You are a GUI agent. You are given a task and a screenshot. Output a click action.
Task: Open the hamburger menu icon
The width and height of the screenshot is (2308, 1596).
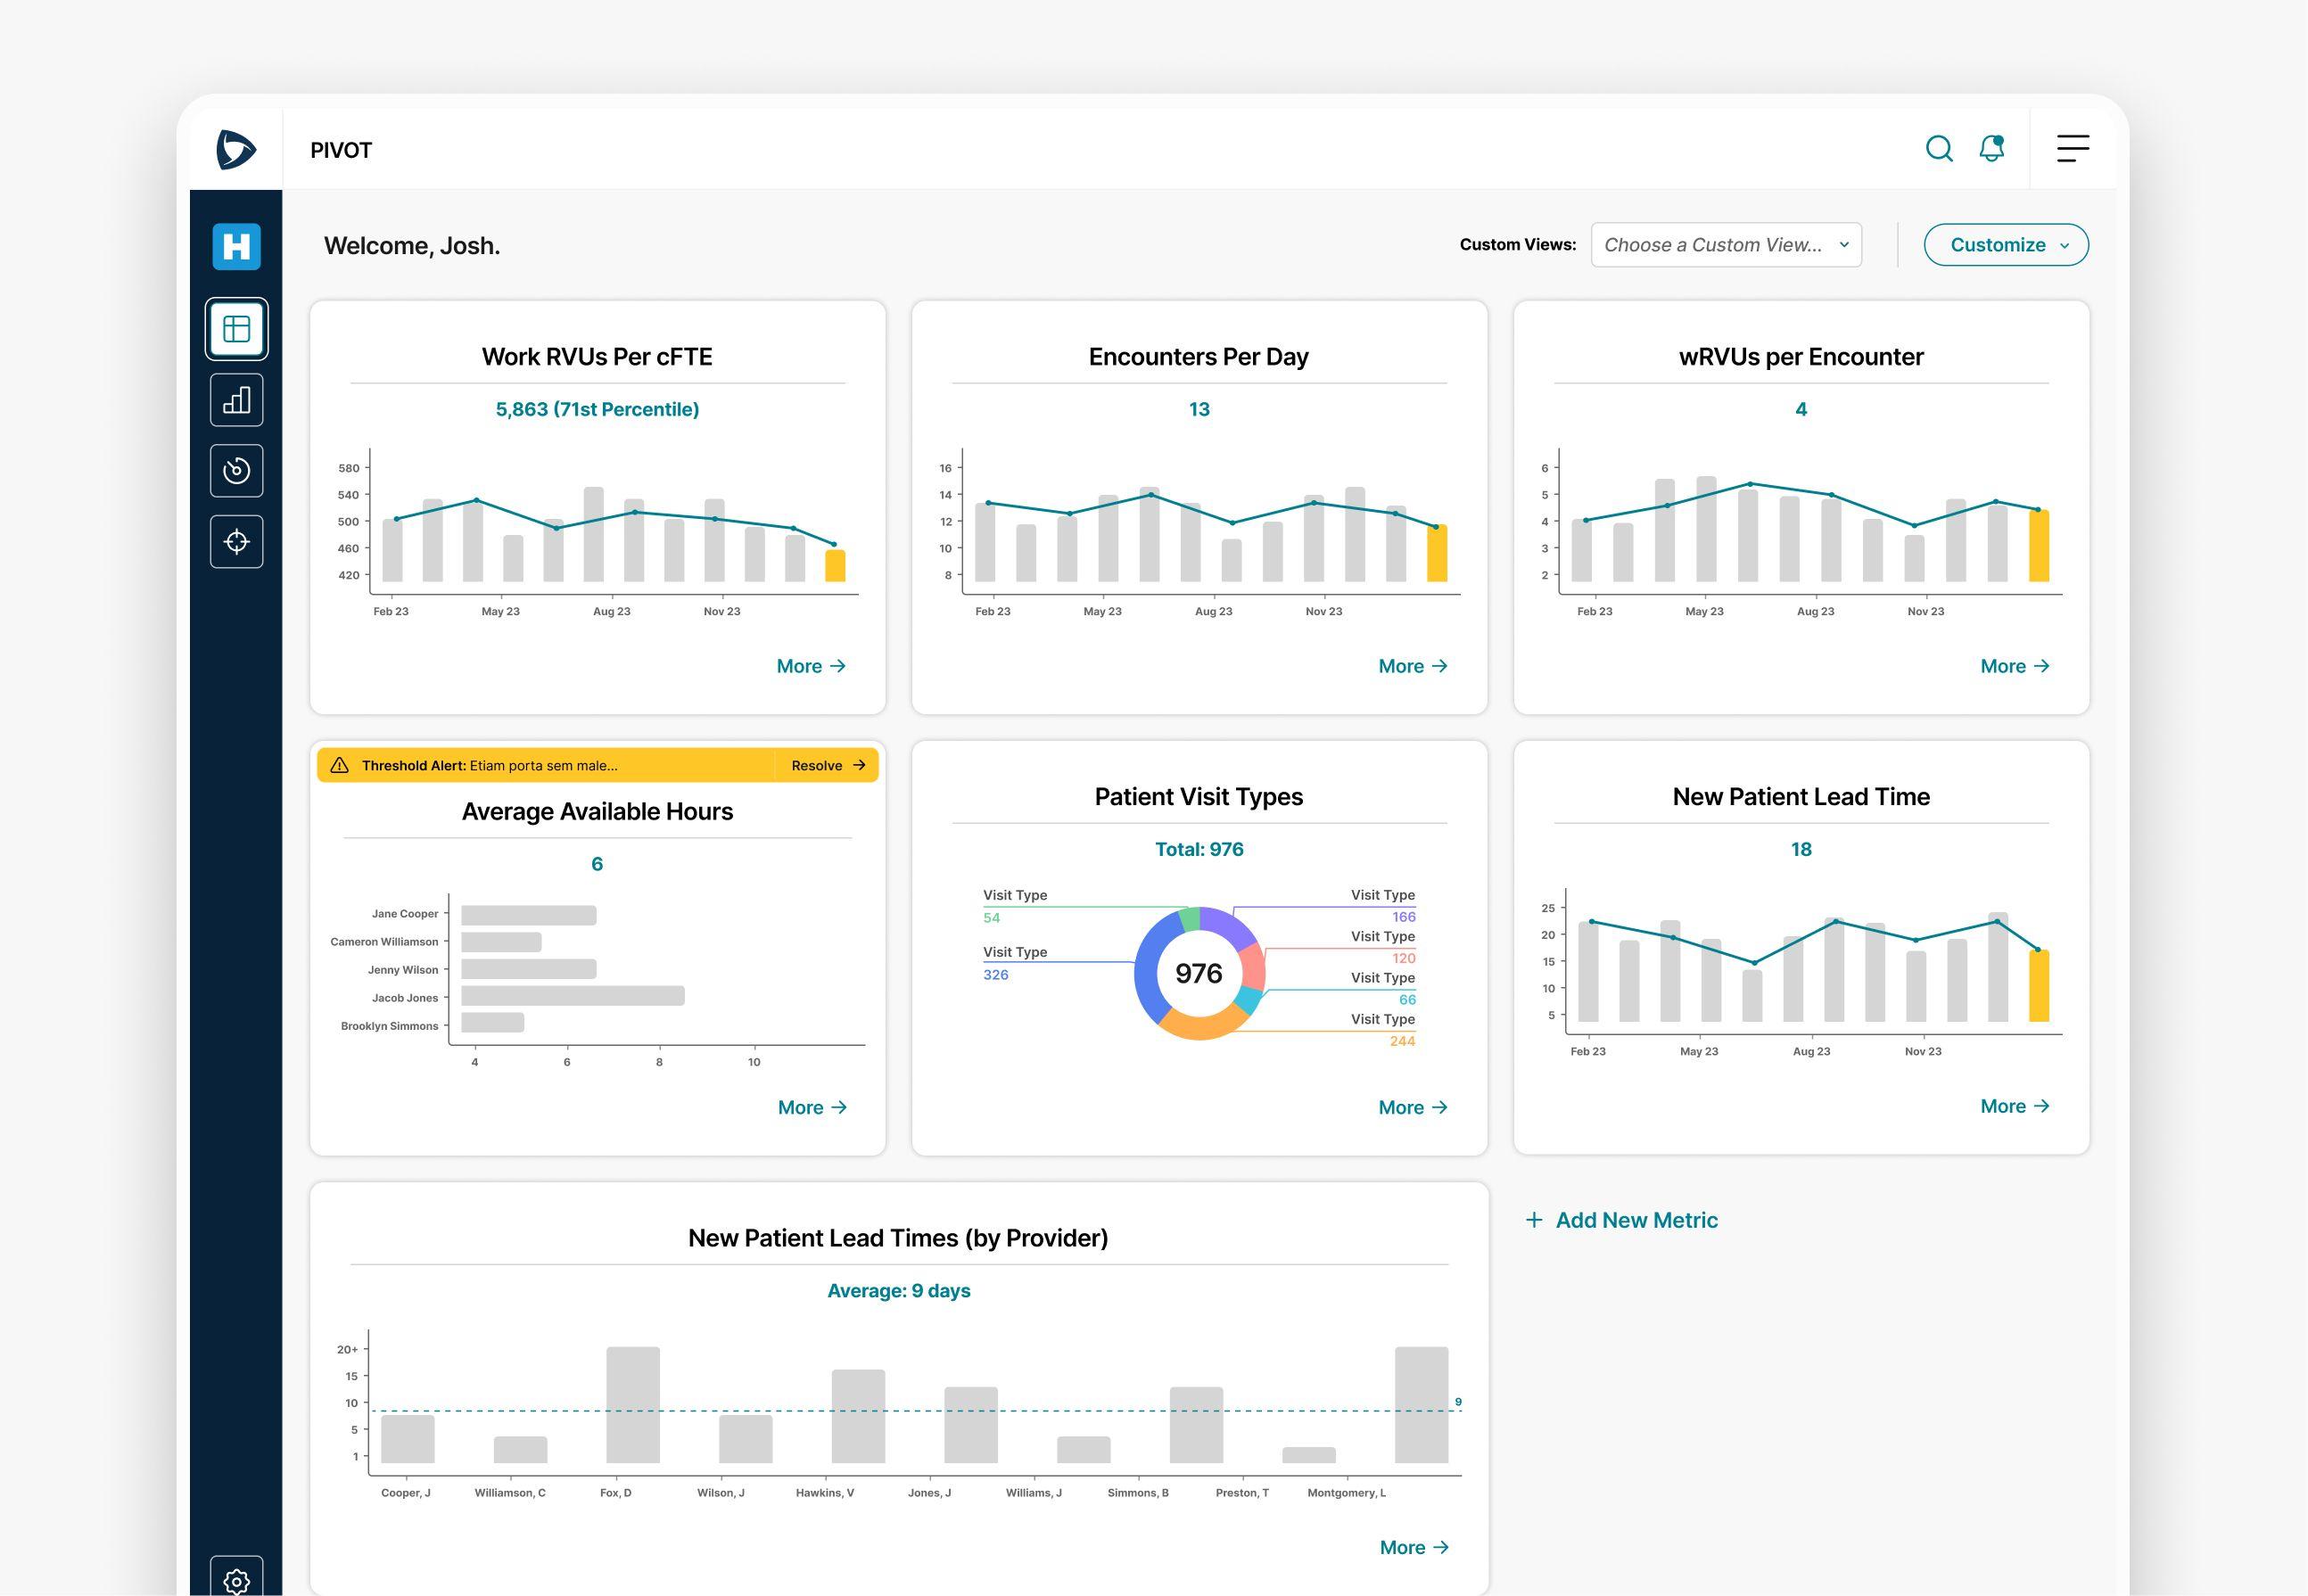[x=2072, y=149]
